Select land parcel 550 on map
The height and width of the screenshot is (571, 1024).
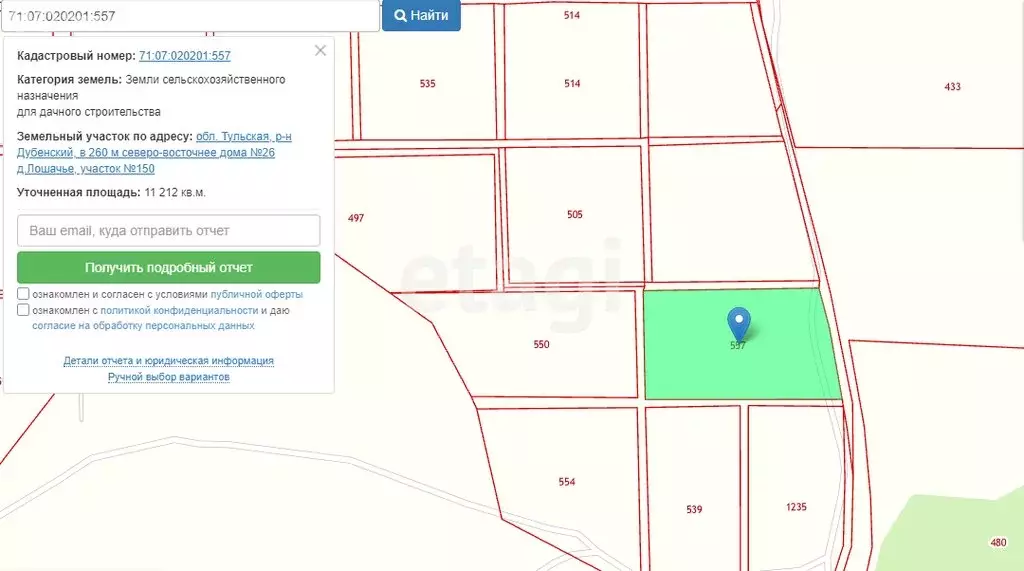click(x=541, y=344)
